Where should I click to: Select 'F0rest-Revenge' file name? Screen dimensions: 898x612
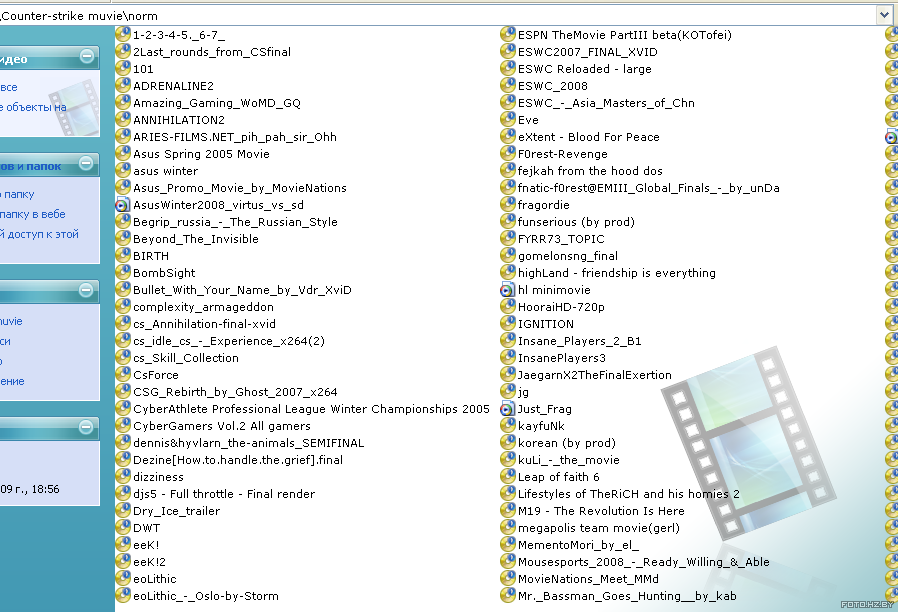coord(562,154)
